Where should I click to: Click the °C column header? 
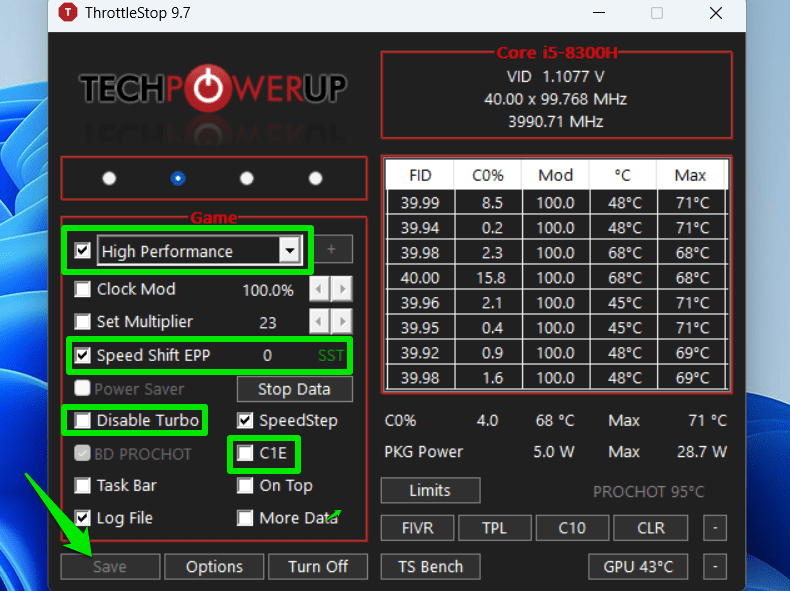623,175
